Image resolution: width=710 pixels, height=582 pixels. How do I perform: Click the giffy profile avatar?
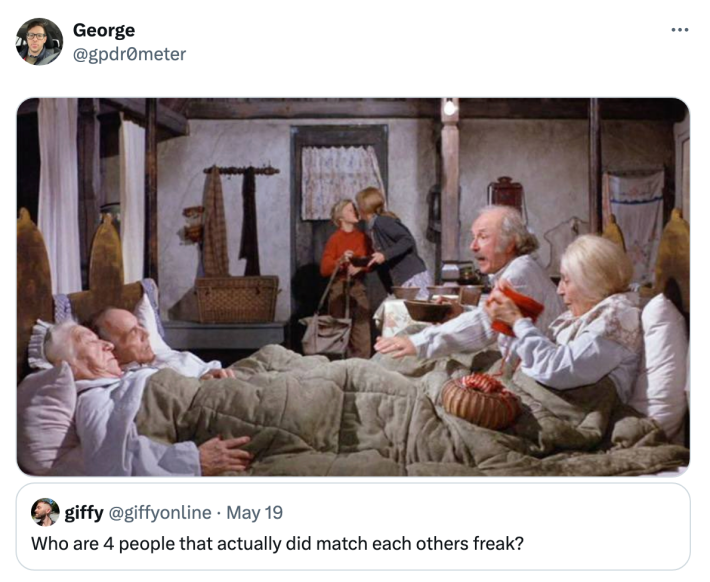coord(45,512)
